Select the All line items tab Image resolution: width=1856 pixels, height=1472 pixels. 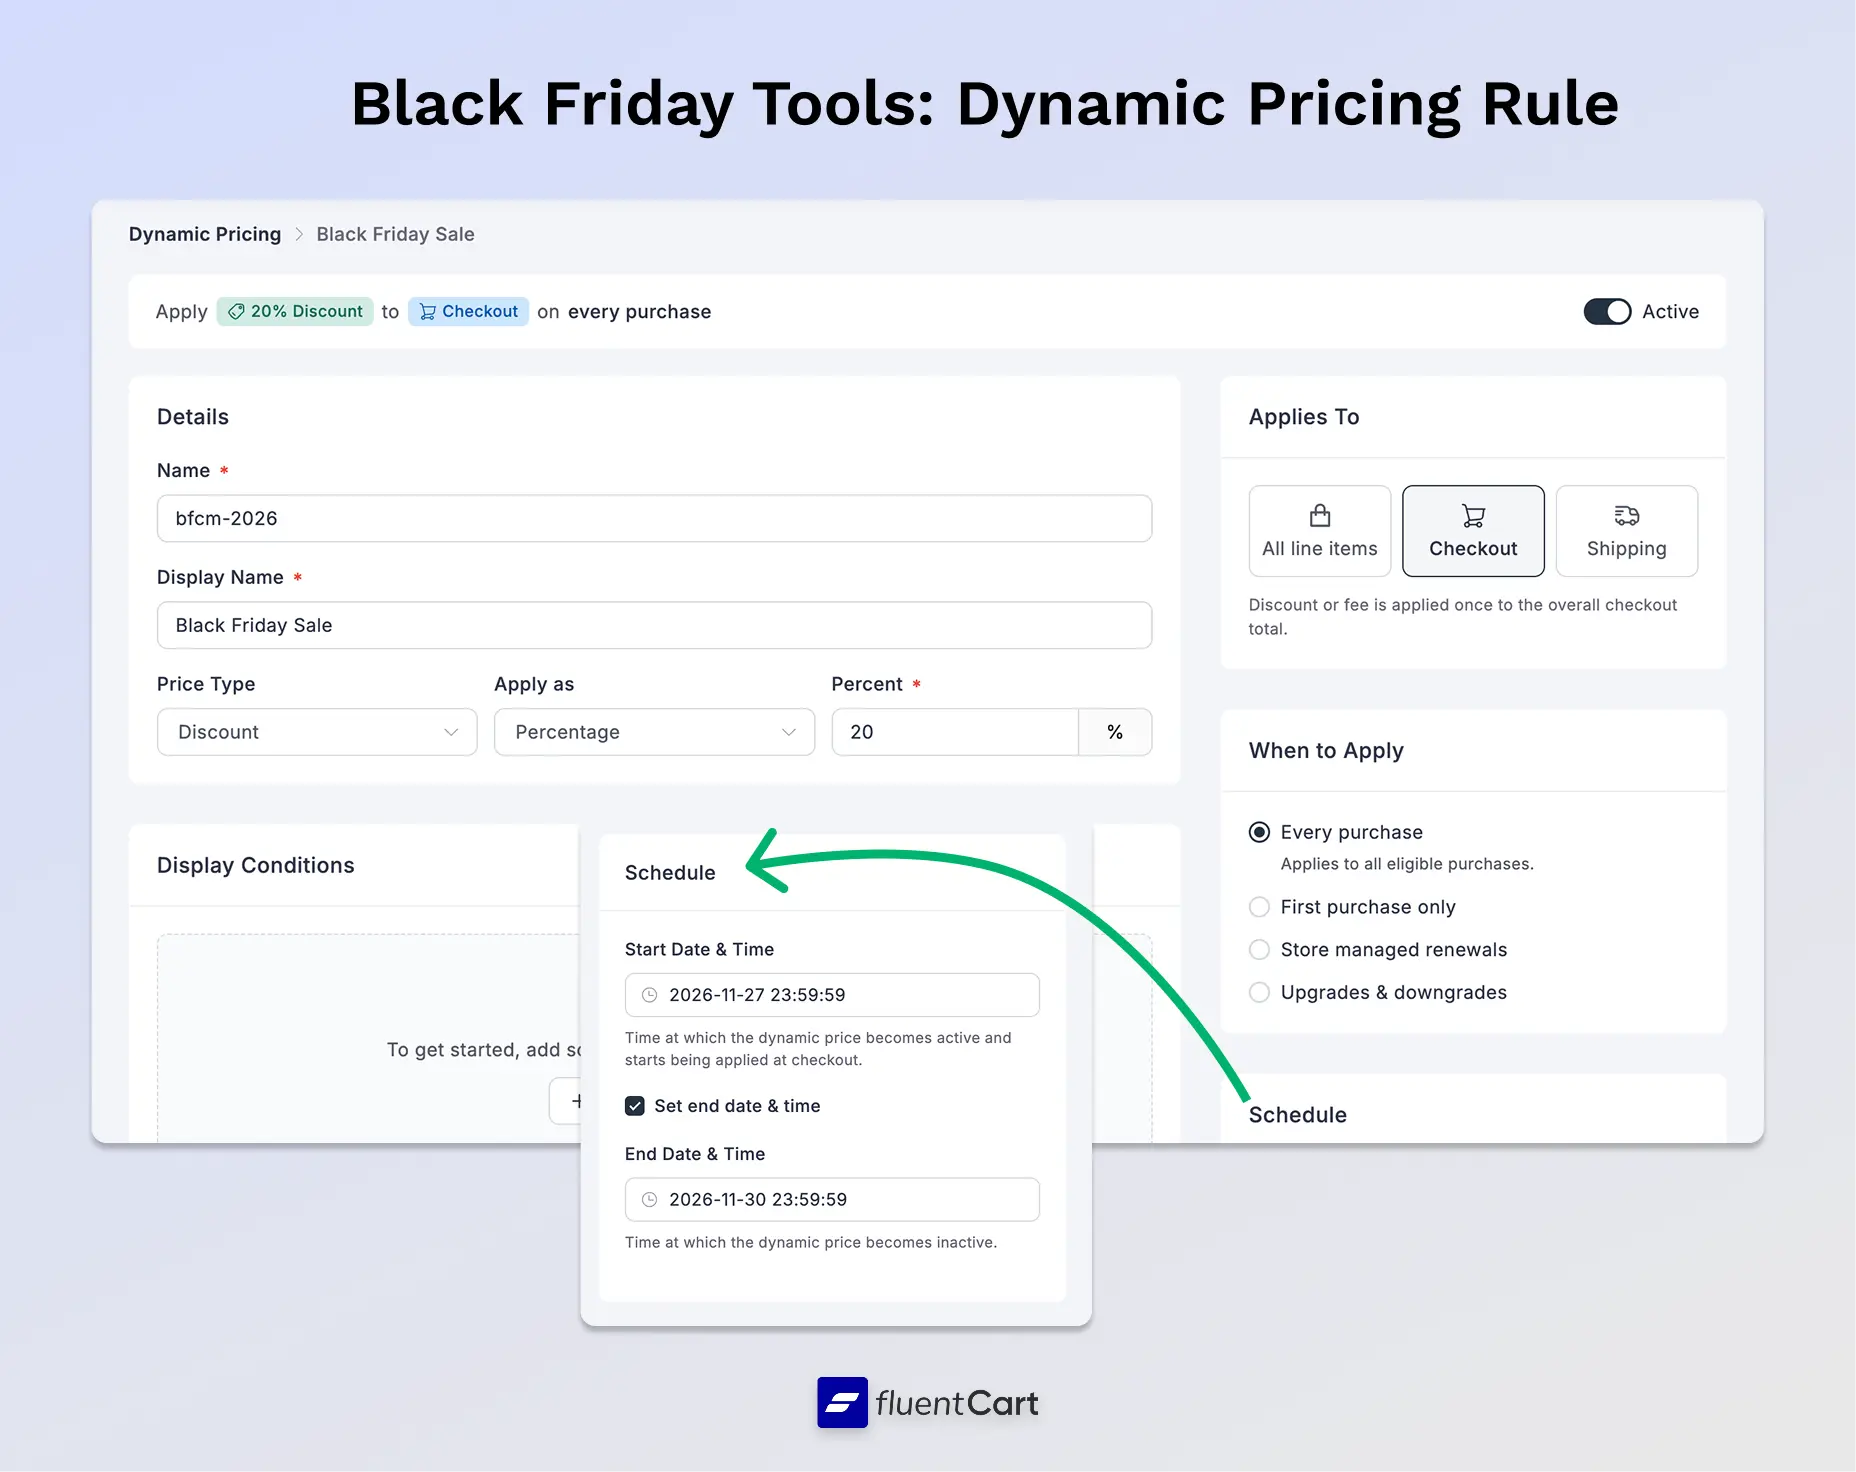pyautogui.click(x=1320, y=531)
